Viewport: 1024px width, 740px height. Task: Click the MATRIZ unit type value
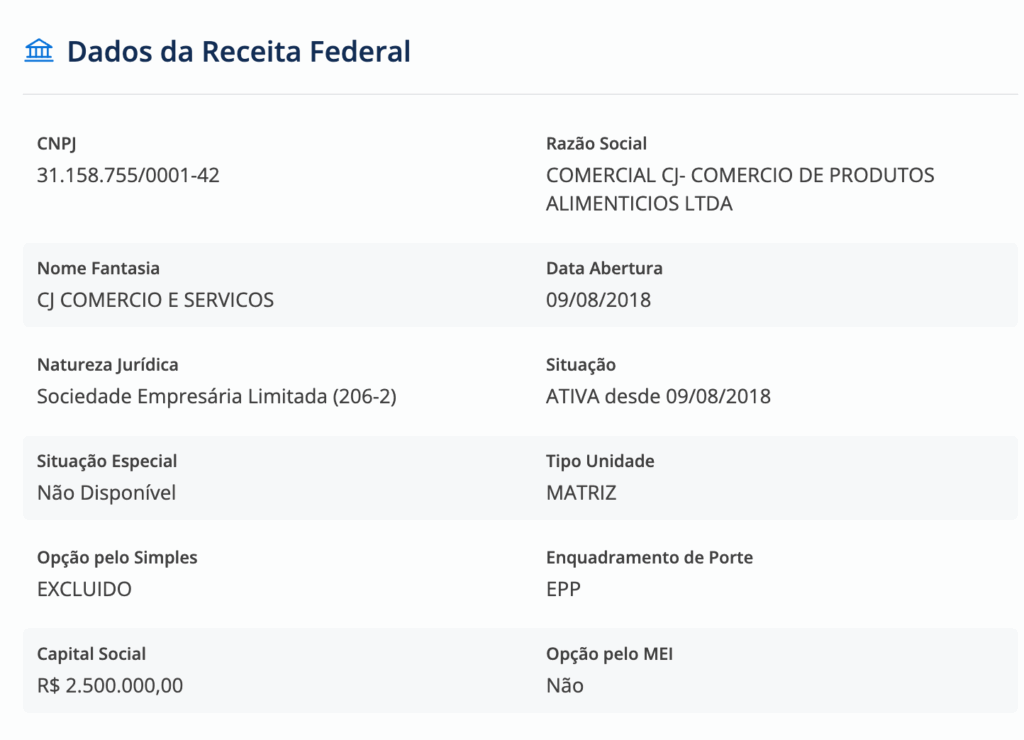(581, 493)
